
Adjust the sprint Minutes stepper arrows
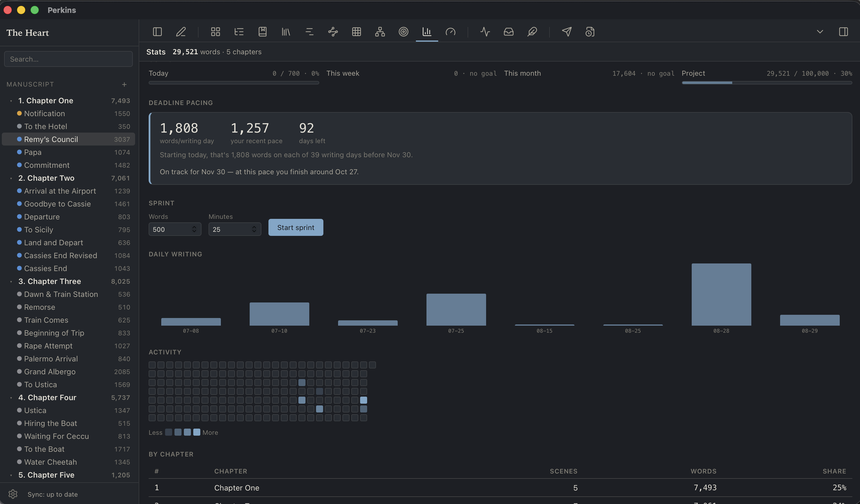pyautogui.click(x=254, y=229)
